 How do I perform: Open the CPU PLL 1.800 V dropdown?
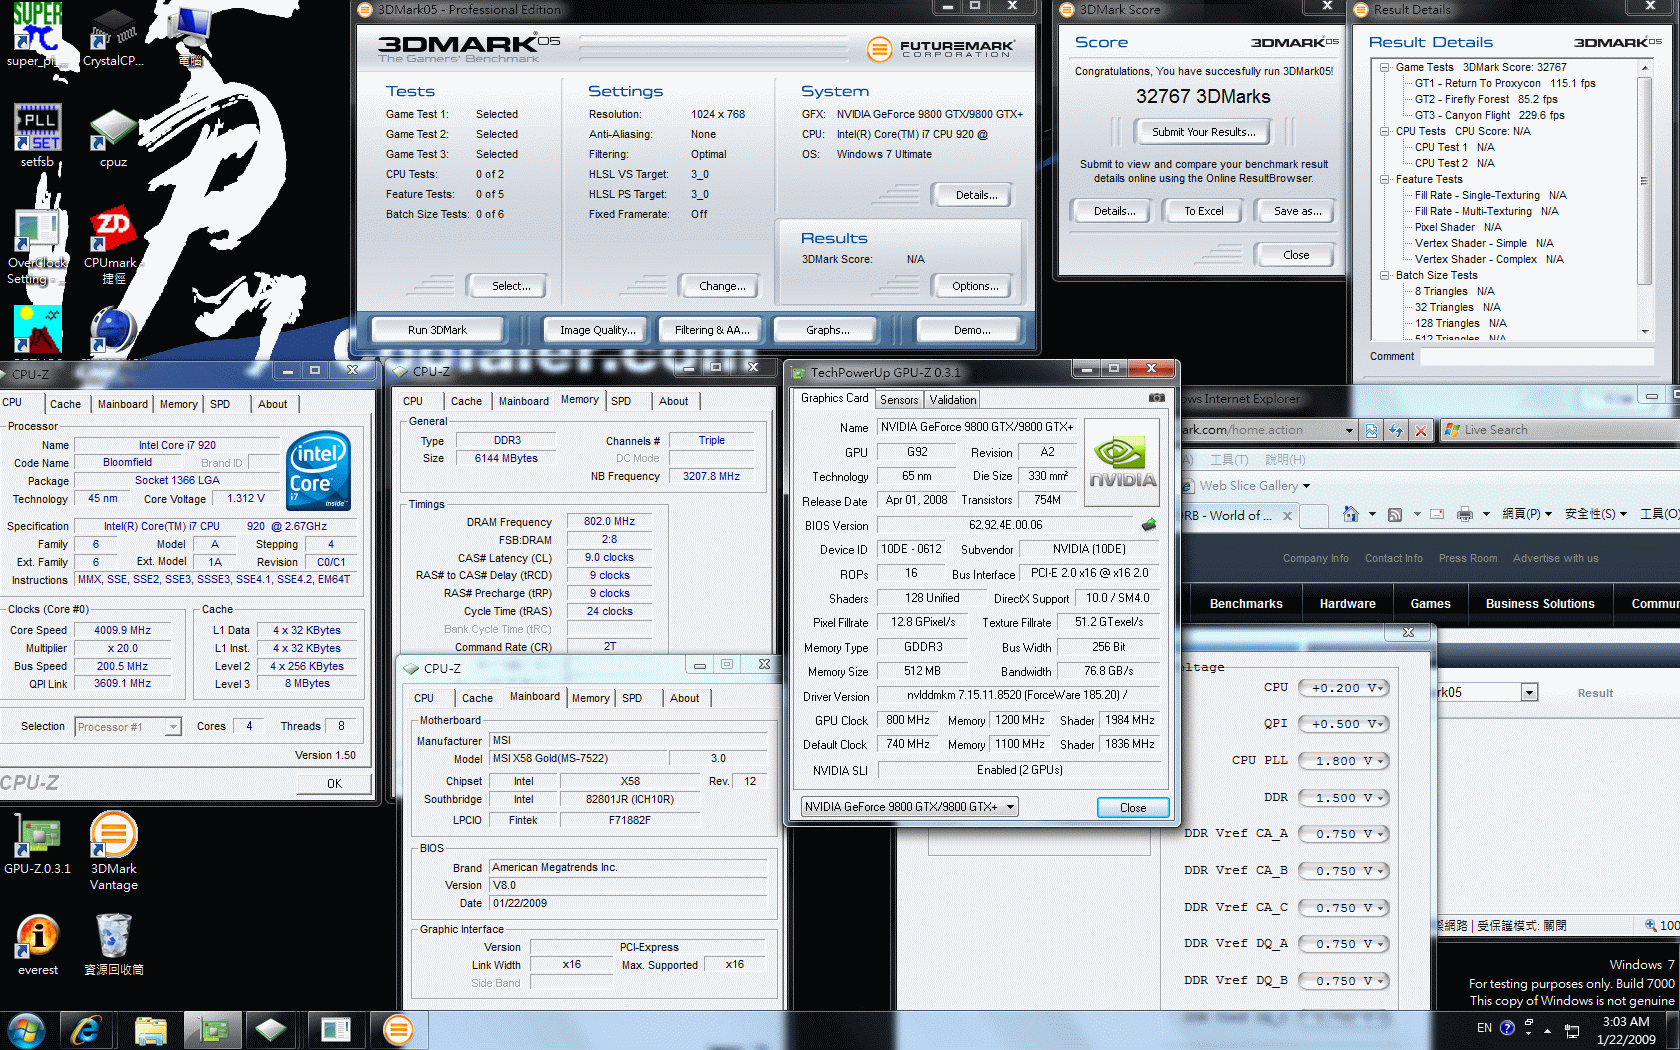tap(1342, 761)
